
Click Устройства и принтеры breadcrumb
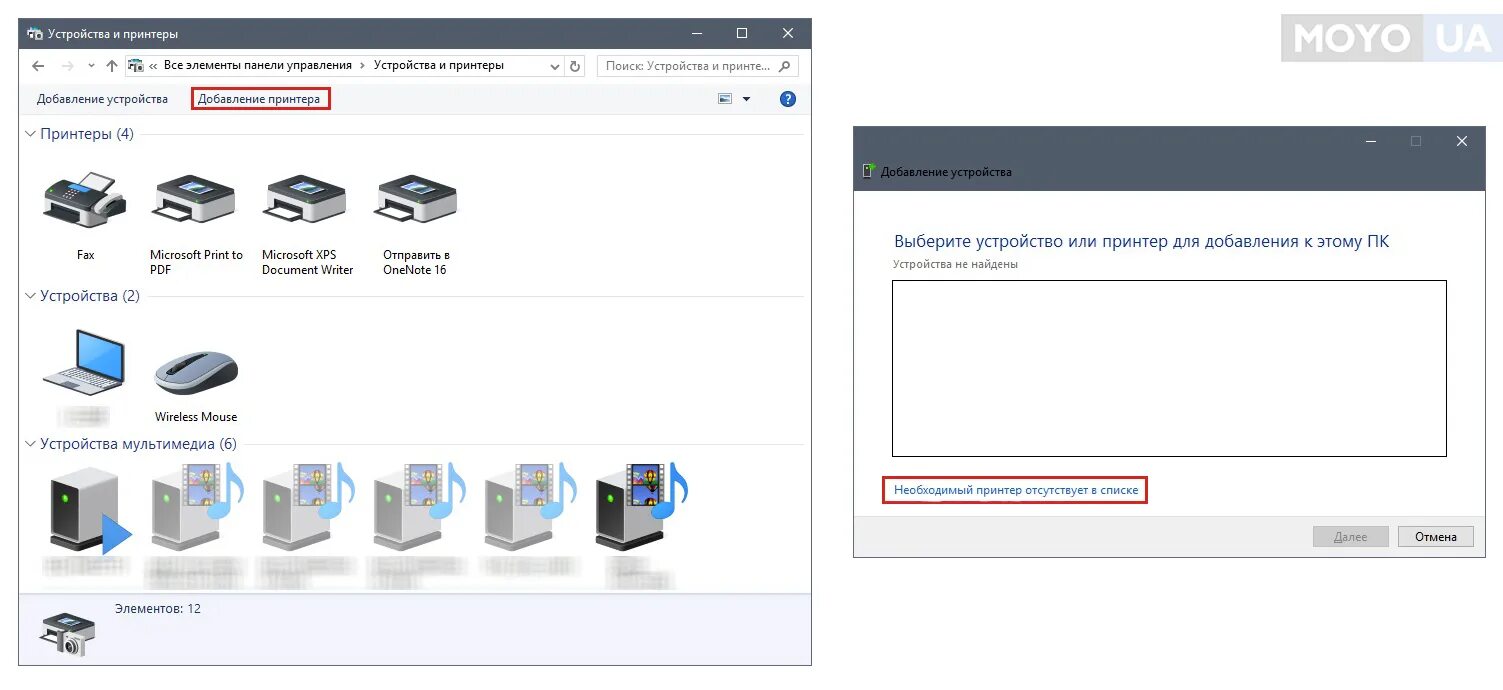439,65
